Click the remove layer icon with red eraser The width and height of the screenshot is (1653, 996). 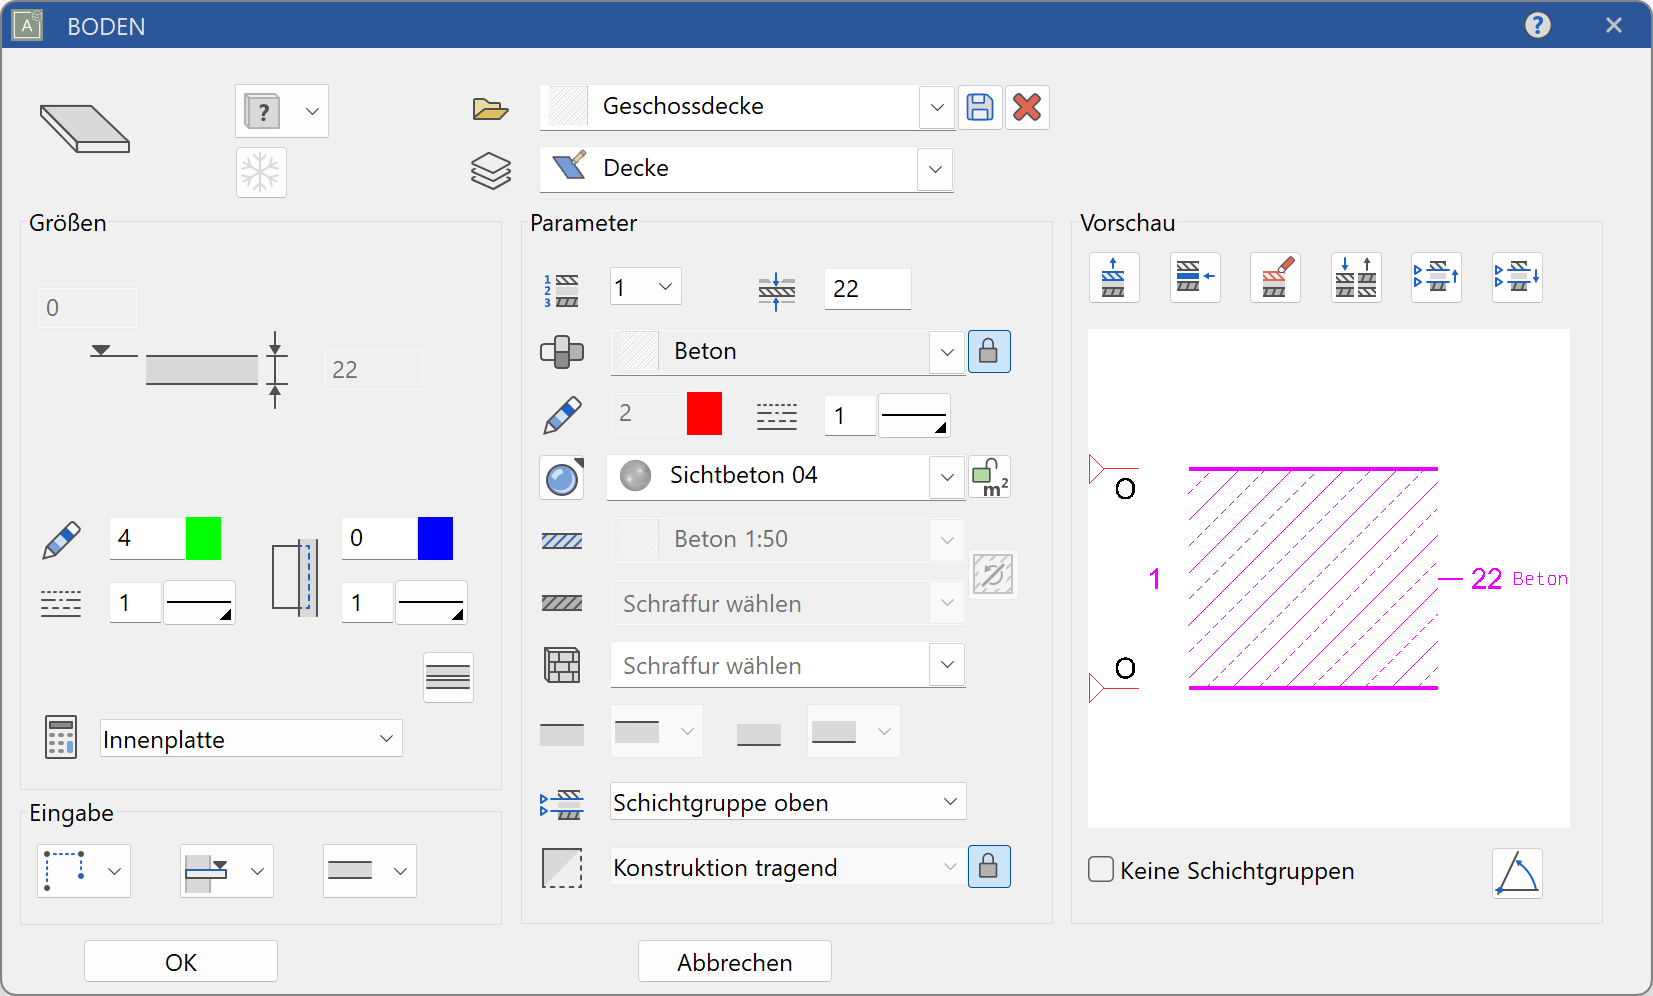(x=1275, y=277)
